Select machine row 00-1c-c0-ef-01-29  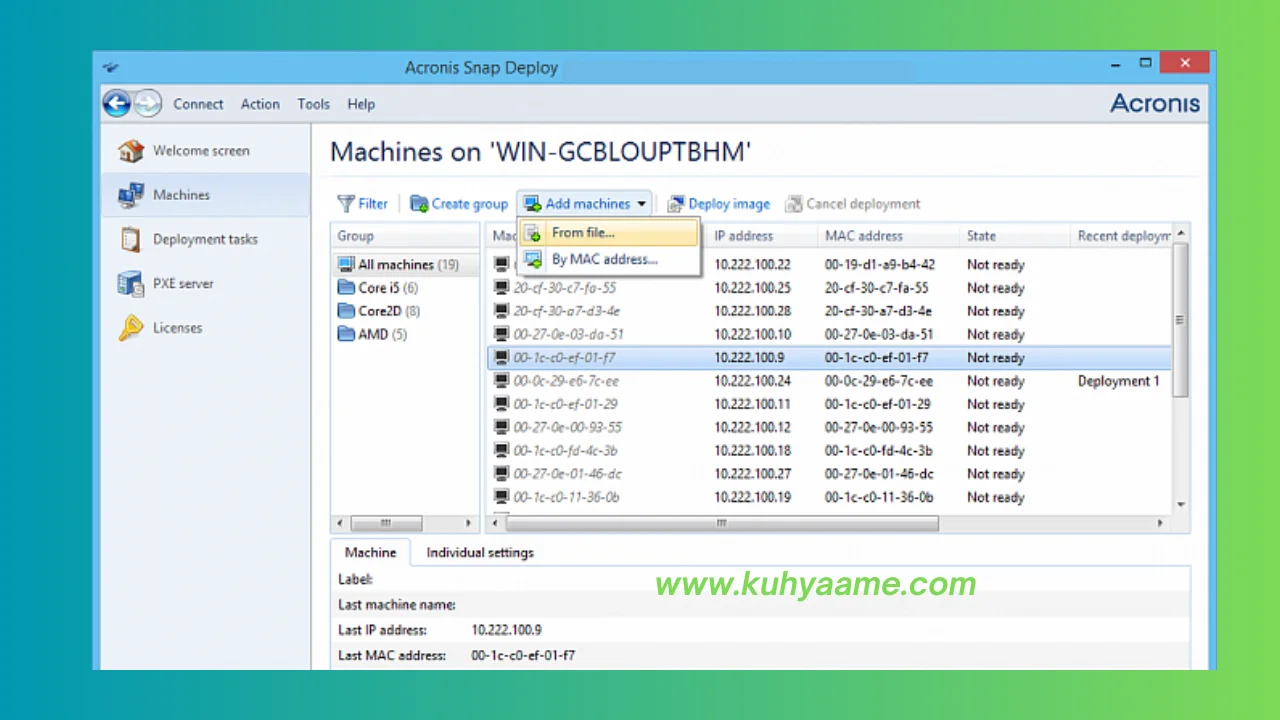[829, 404]
